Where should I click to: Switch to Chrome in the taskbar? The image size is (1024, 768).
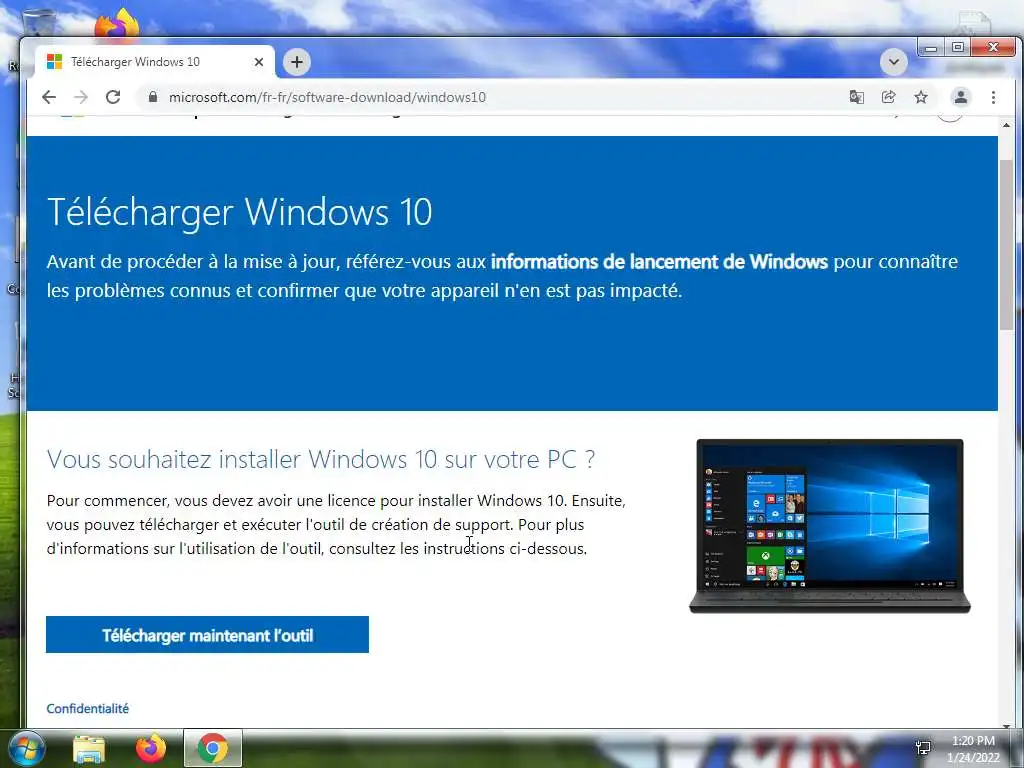point(213,748)
